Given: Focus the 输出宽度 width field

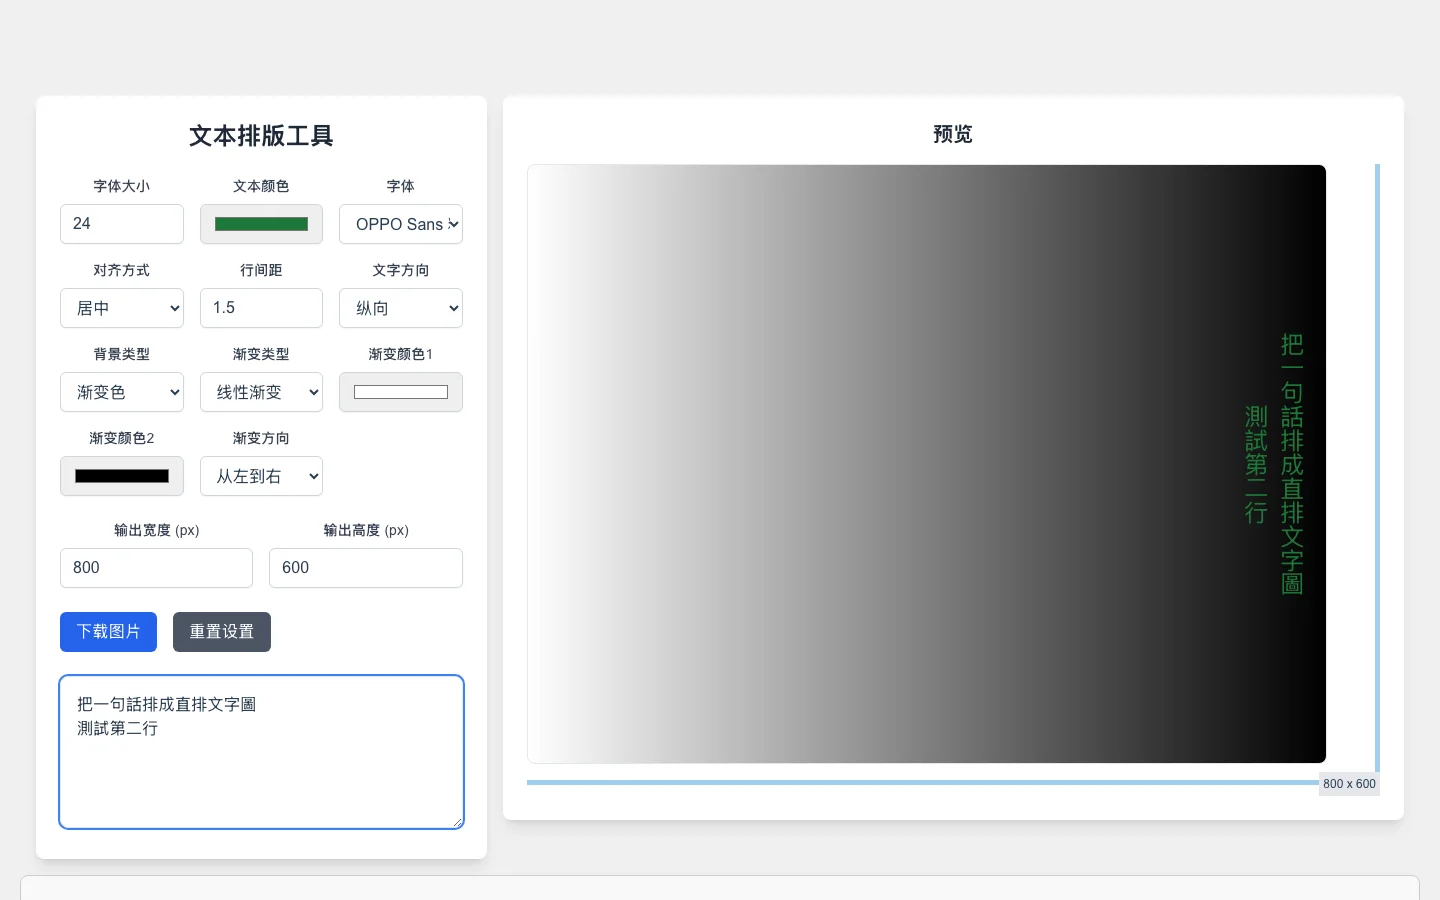Looking at the screenshot, I should (156, 568).
